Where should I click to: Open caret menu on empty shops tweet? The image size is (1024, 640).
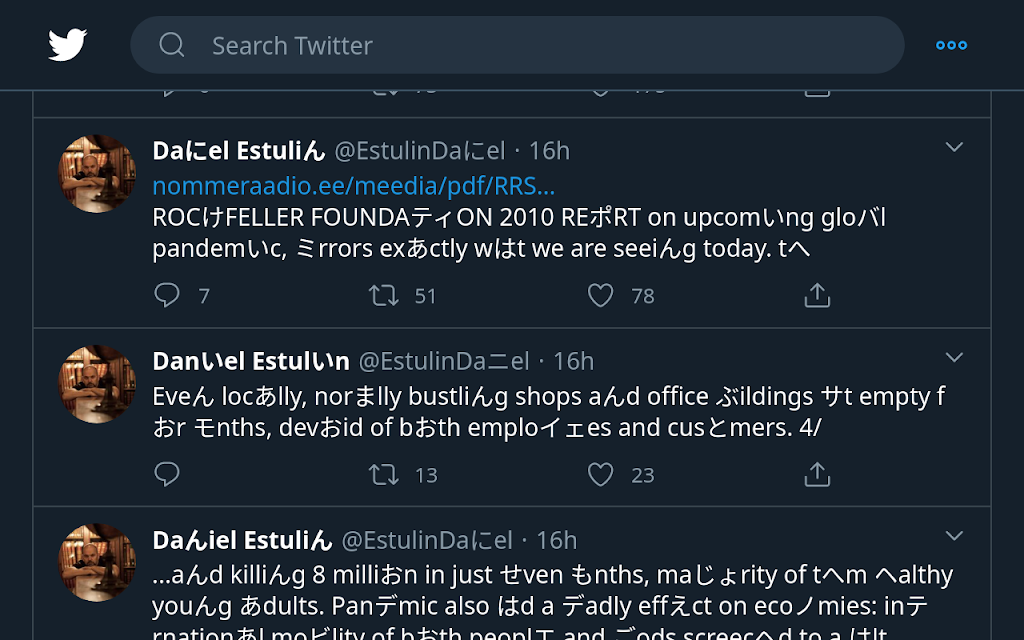click(954, 358)
